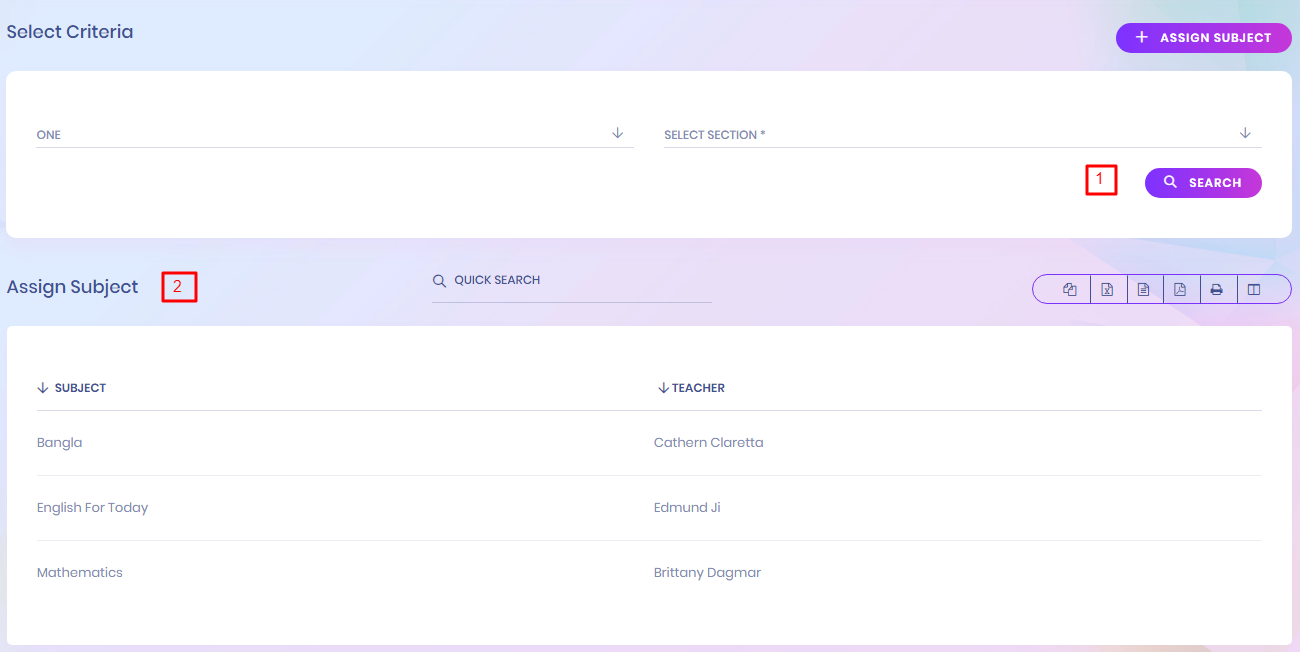Open the column visibility icon

pyautogui.click(x=1254, y=290)
